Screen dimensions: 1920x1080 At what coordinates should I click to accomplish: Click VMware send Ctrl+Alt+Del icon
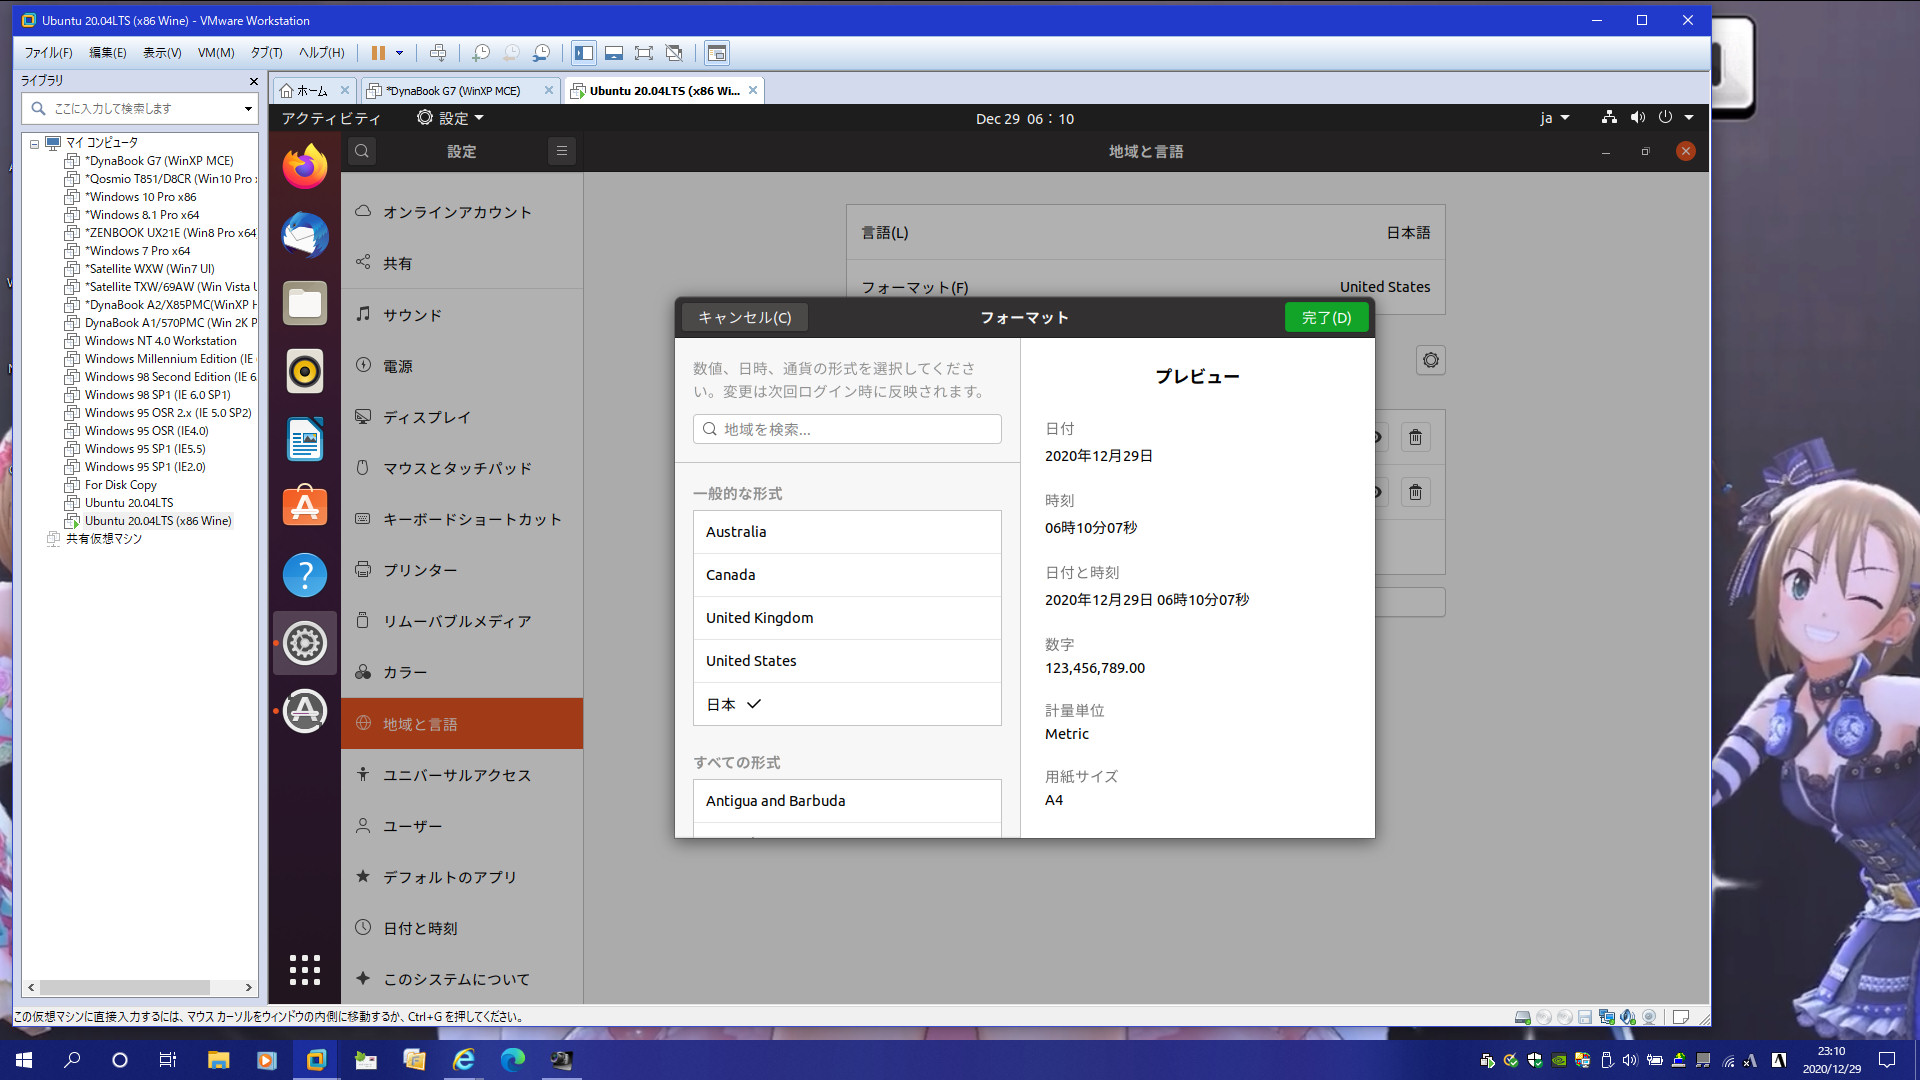pyautogui.click(x=438, y=53)
